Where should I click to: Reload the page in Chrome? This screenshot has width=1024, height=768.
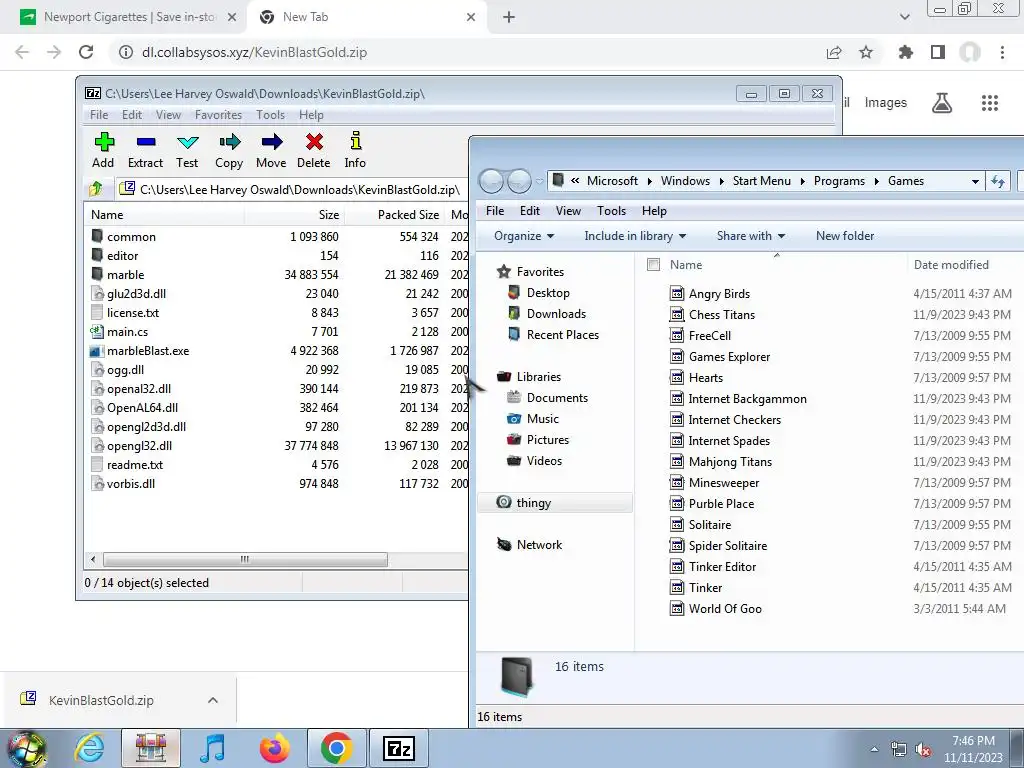pyautogui.click(x=86, y=52)
